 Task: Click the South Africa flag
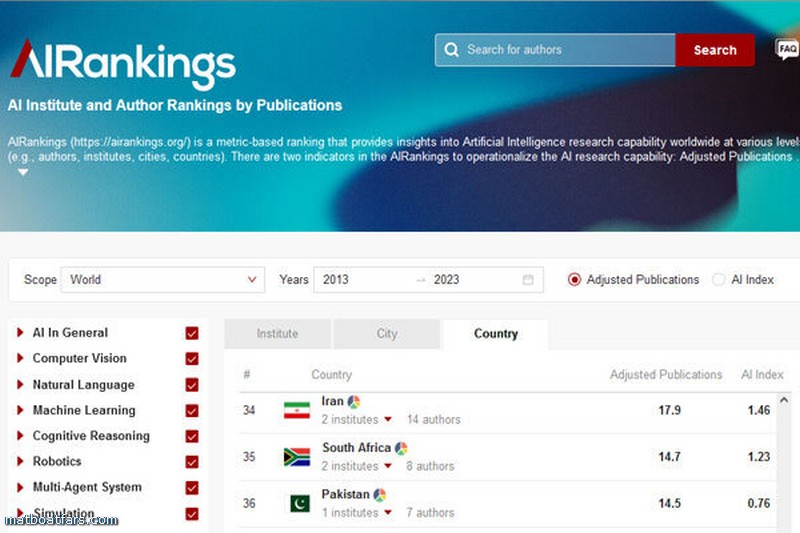297,457
